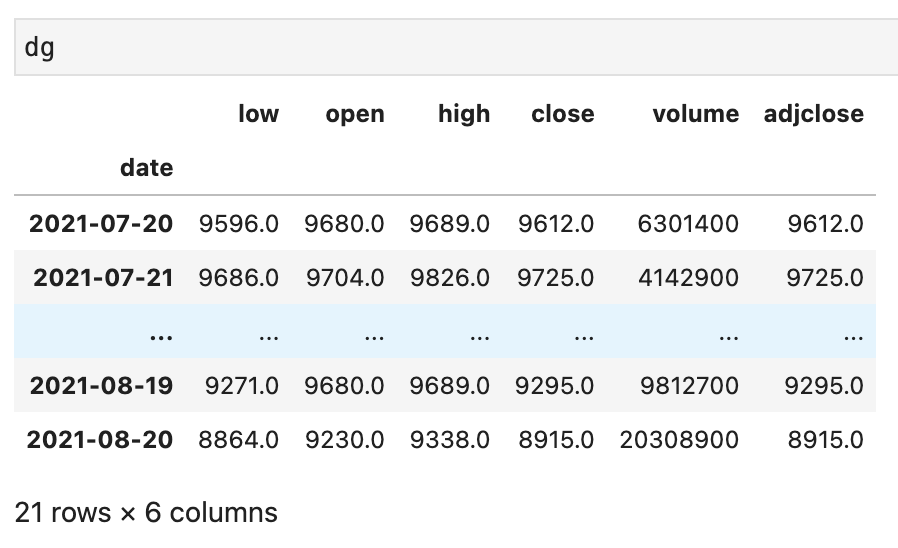Click the volume value 6301400
898x548 pixels.
(x=687, y=223)
